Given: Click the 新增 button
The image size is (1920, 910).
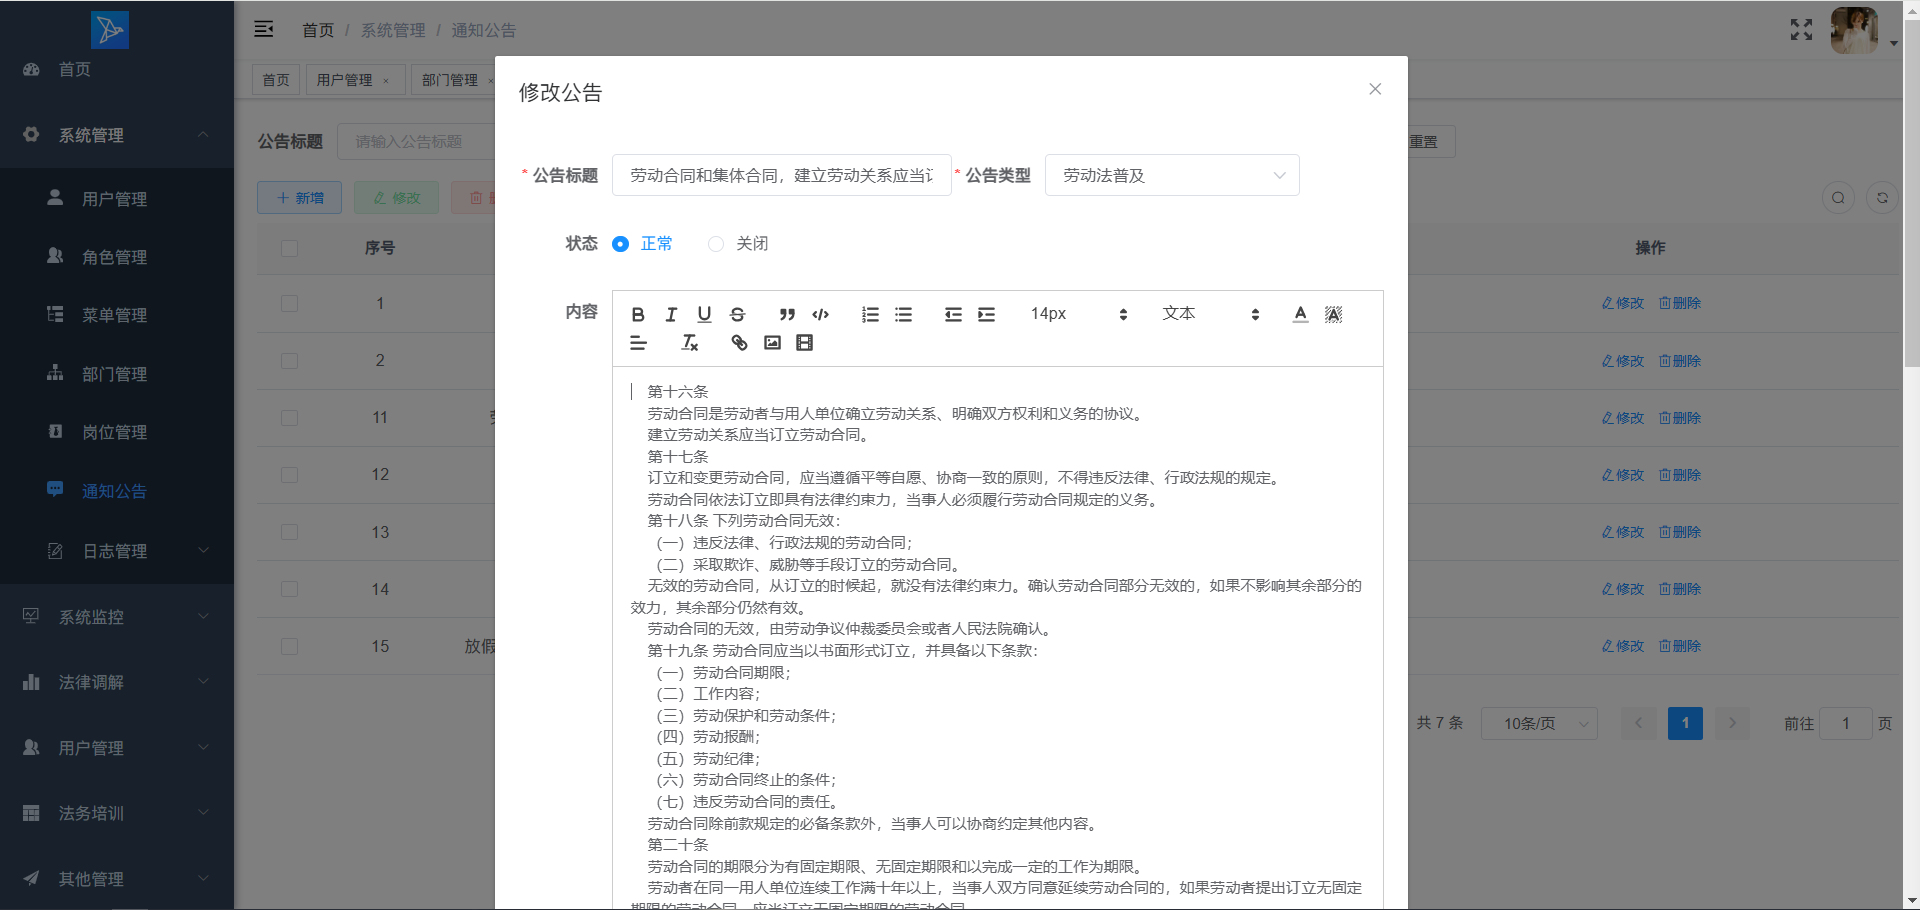Looking at the screenshot, I should [x=300, y=198].
